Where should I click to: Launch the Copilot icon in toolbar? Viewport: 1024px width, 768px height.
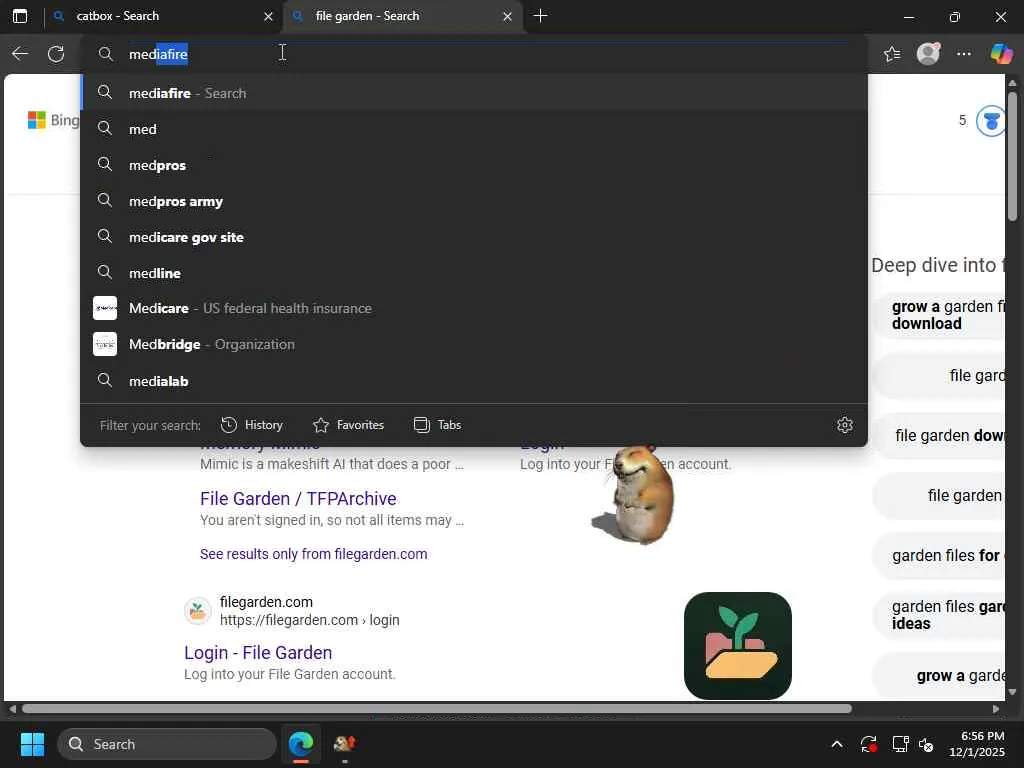pyautogui.click(x=1000, y=54)
